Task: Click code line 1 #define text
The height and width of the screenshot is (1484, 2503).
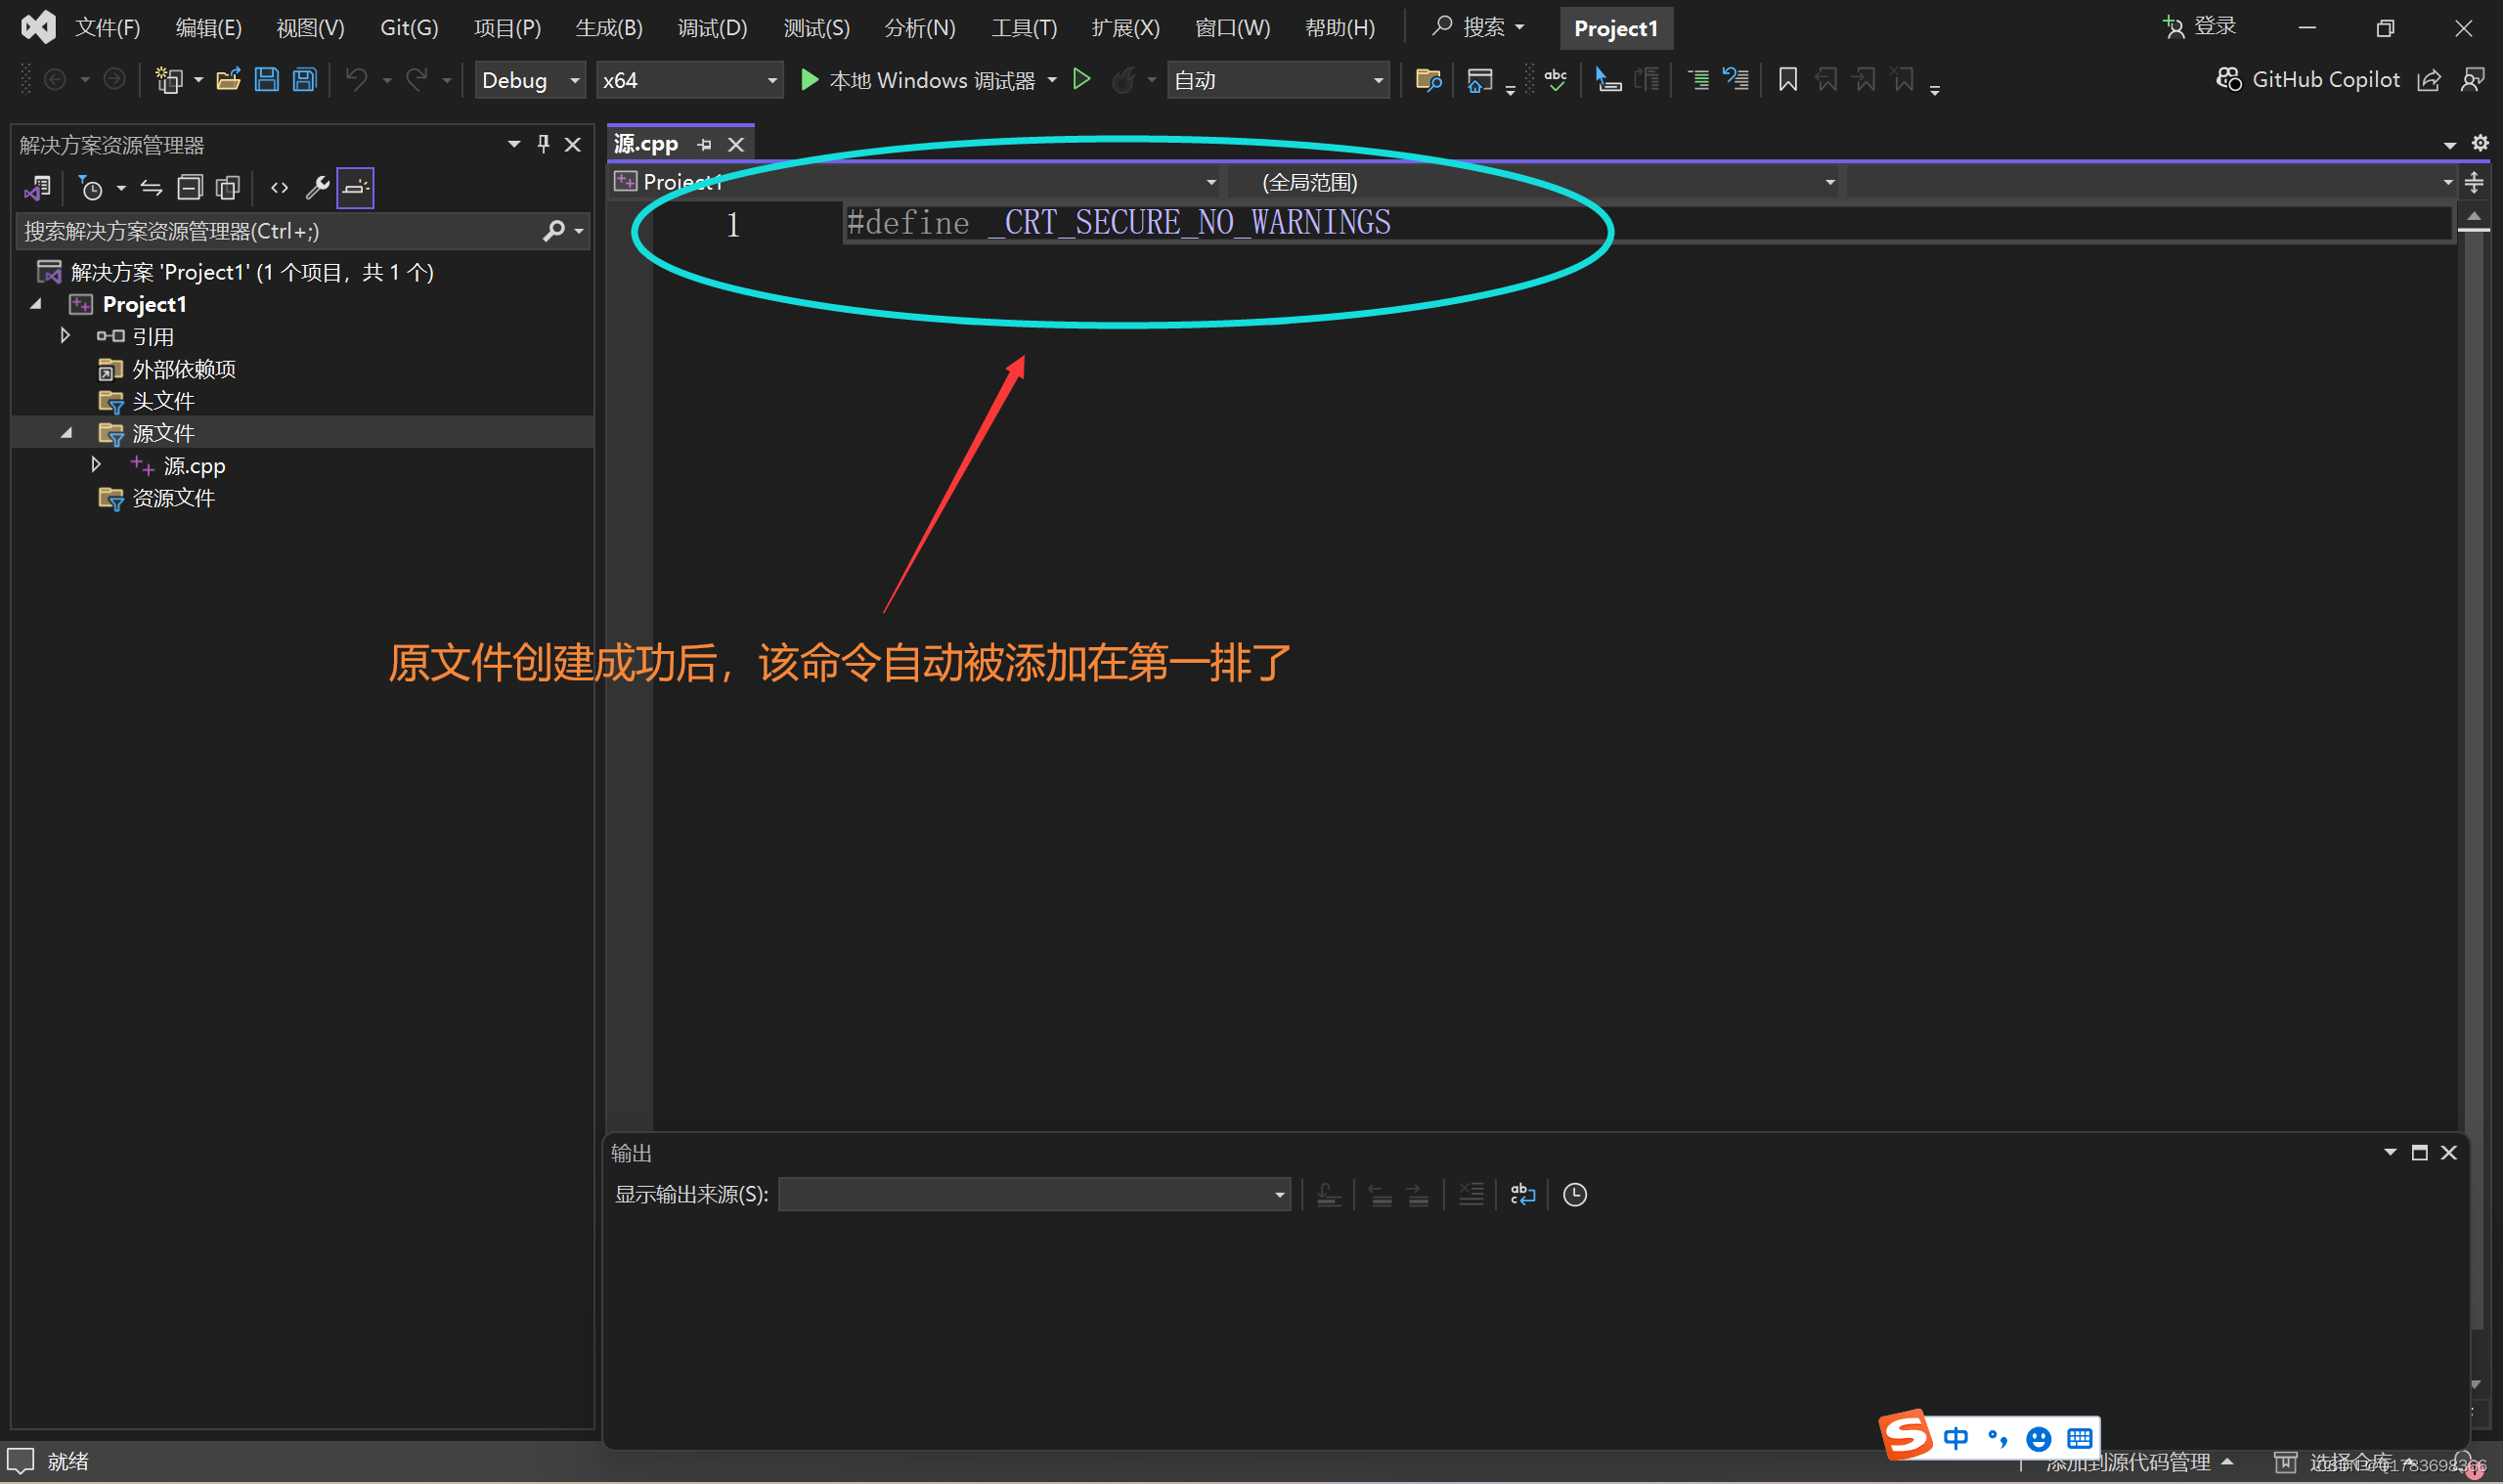Action: (x=1118, y=222)
